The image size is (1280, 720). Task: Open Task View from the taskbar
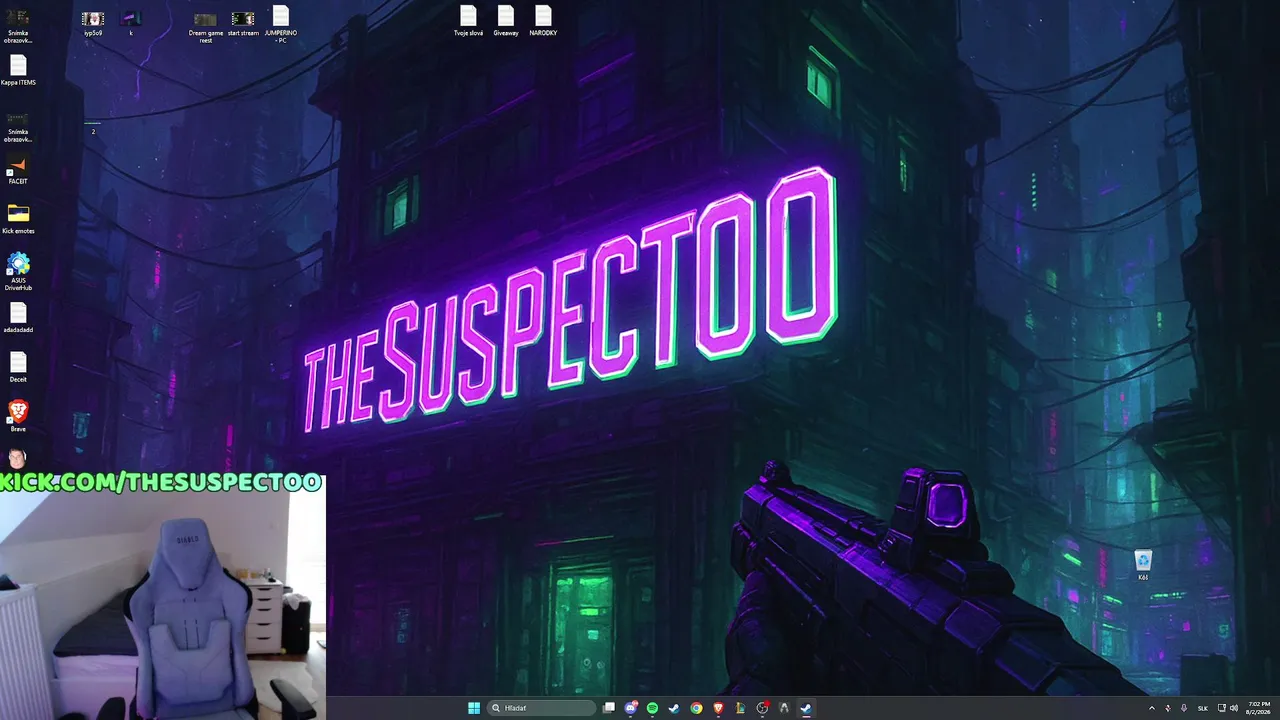(609, 708)
